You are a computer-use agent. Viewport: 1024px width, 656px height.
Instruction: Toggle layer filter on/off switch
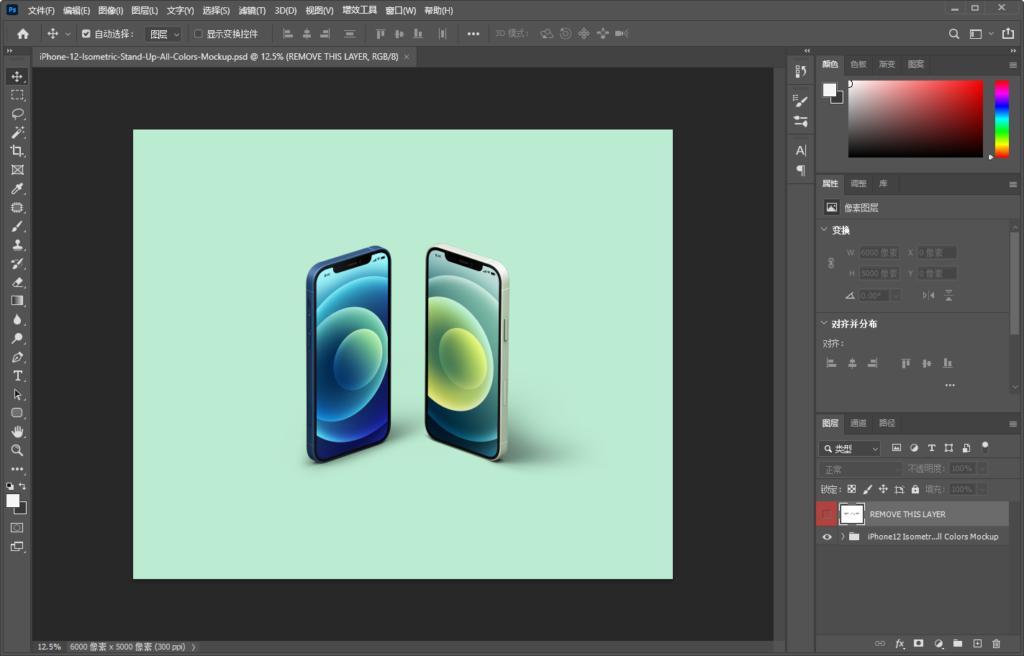(x=985, y=448)
